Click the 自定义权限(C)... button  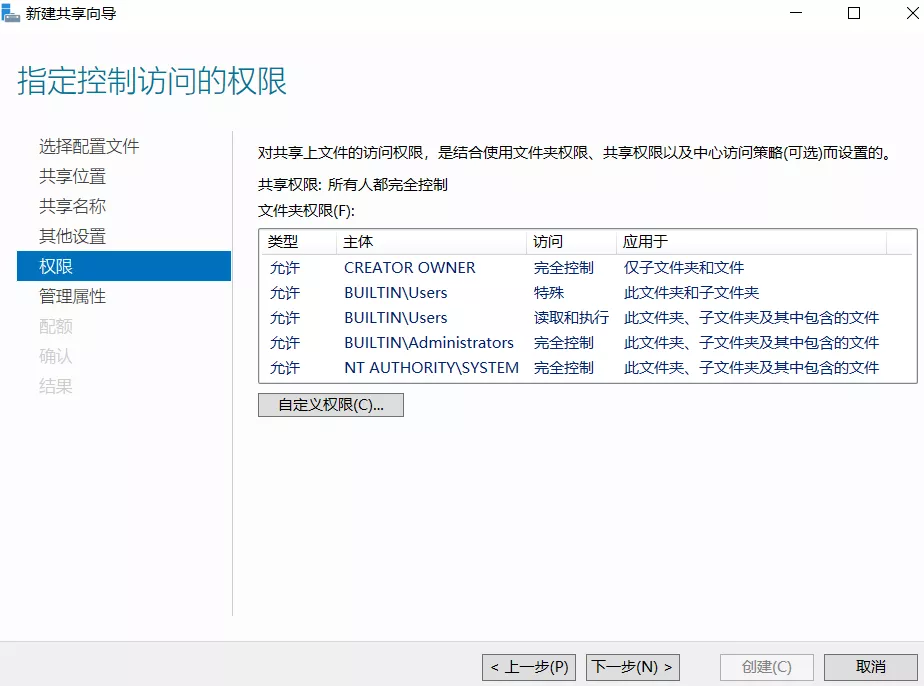pyautogui.click(x=330, y=405)
